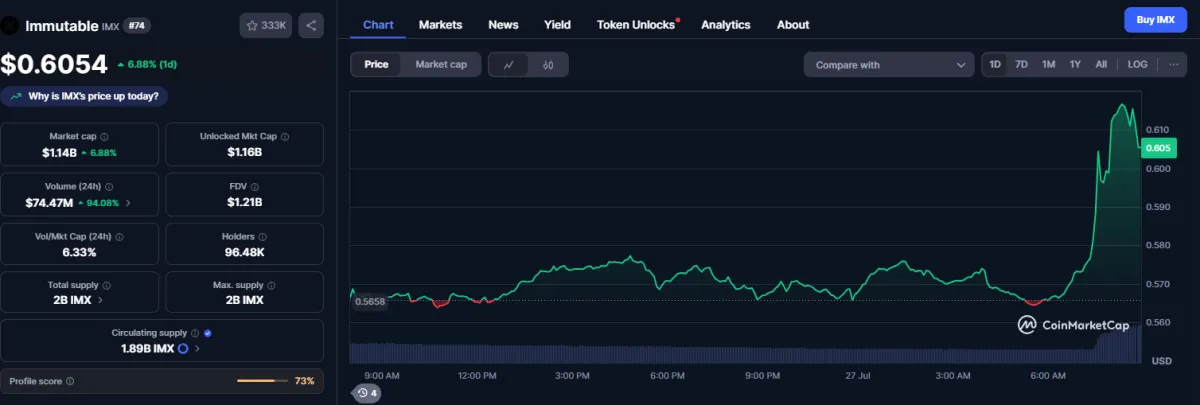Show Vol/Mkt Cap (24h) info icon

(120, 236)
